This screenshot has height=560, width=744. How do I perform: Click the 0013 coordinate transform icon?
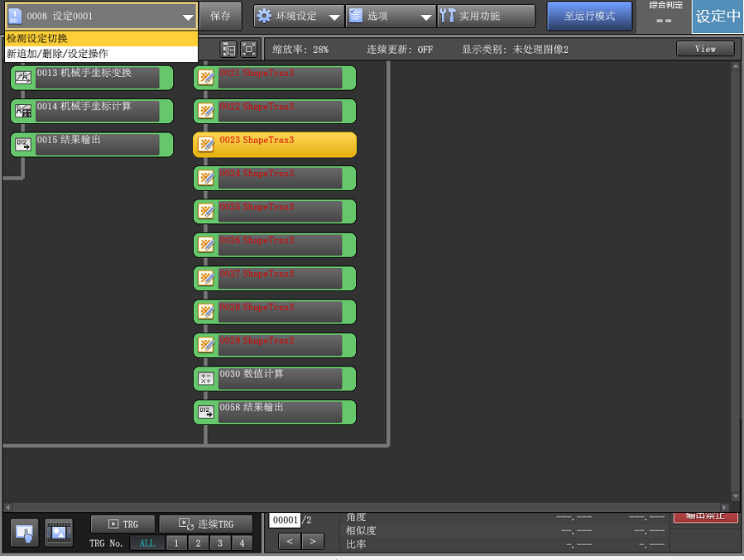(x=23, y=77)
